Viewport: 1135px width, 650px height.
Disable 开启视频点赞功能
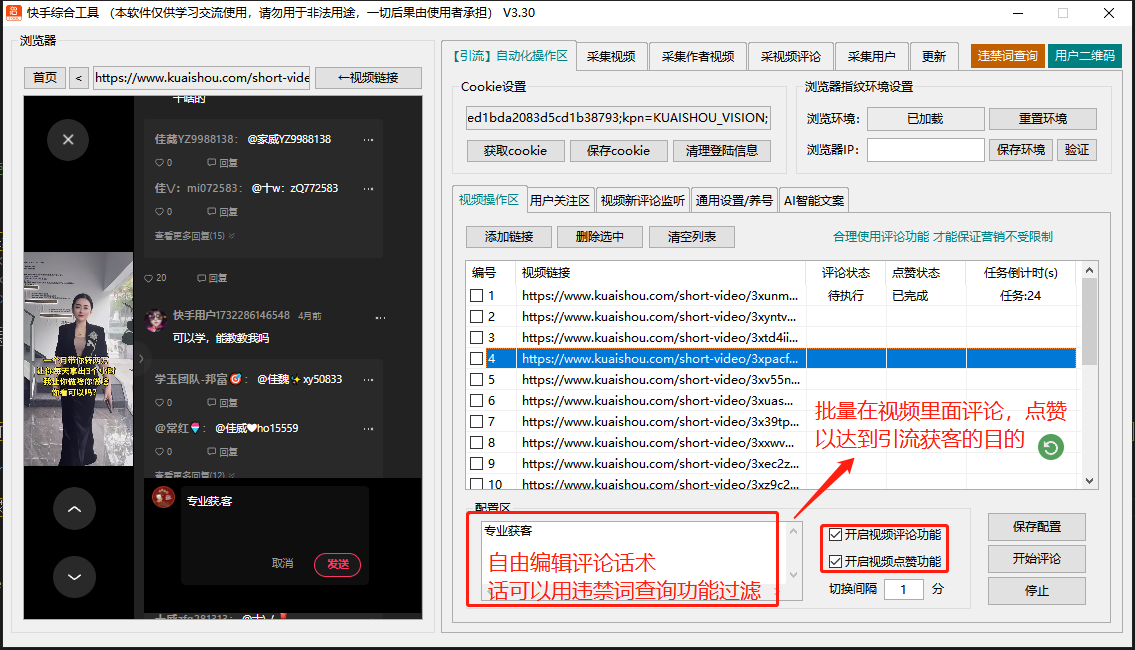coord(836,560)
